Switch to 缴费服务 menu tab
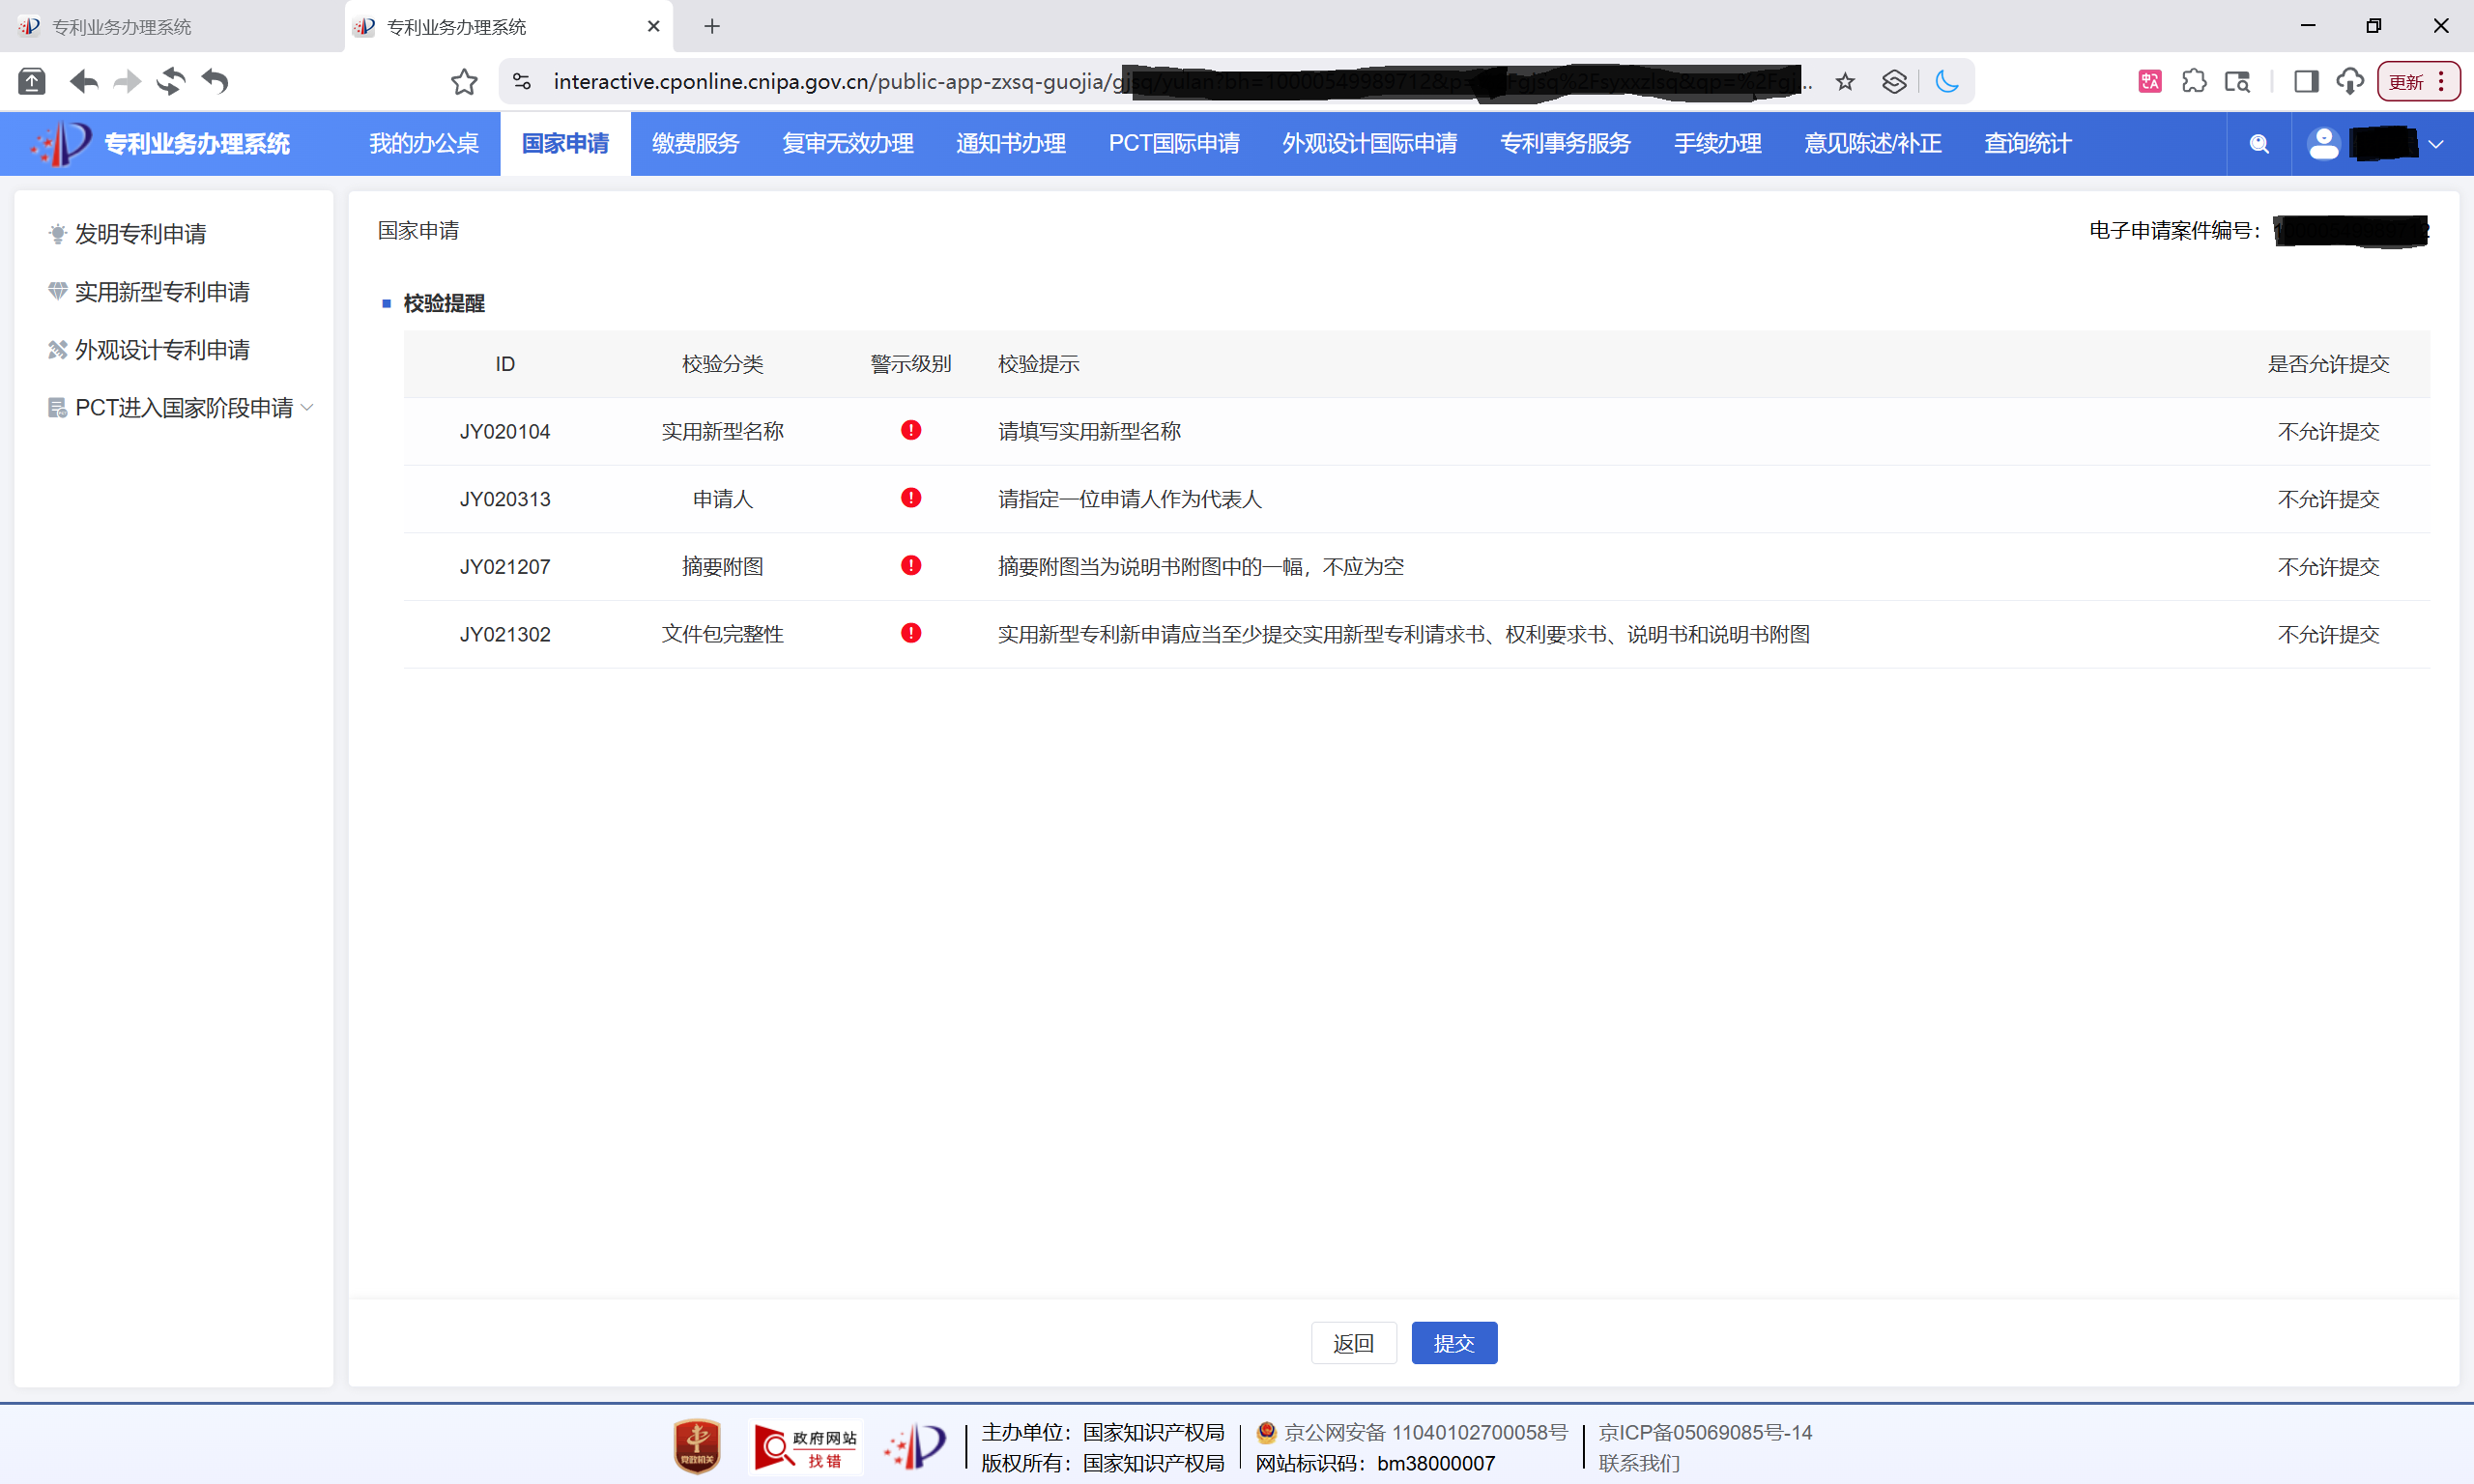This screenshot has height=1484, width=2474. [695, 144]
